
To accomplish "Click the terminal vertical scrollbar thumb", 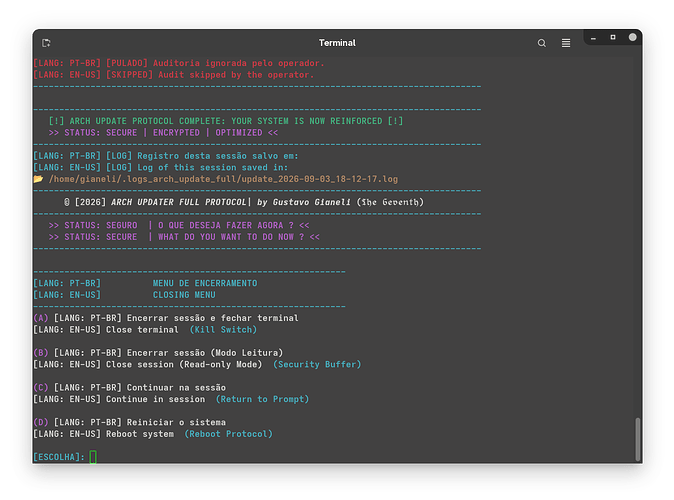I will tap(637, 439).
